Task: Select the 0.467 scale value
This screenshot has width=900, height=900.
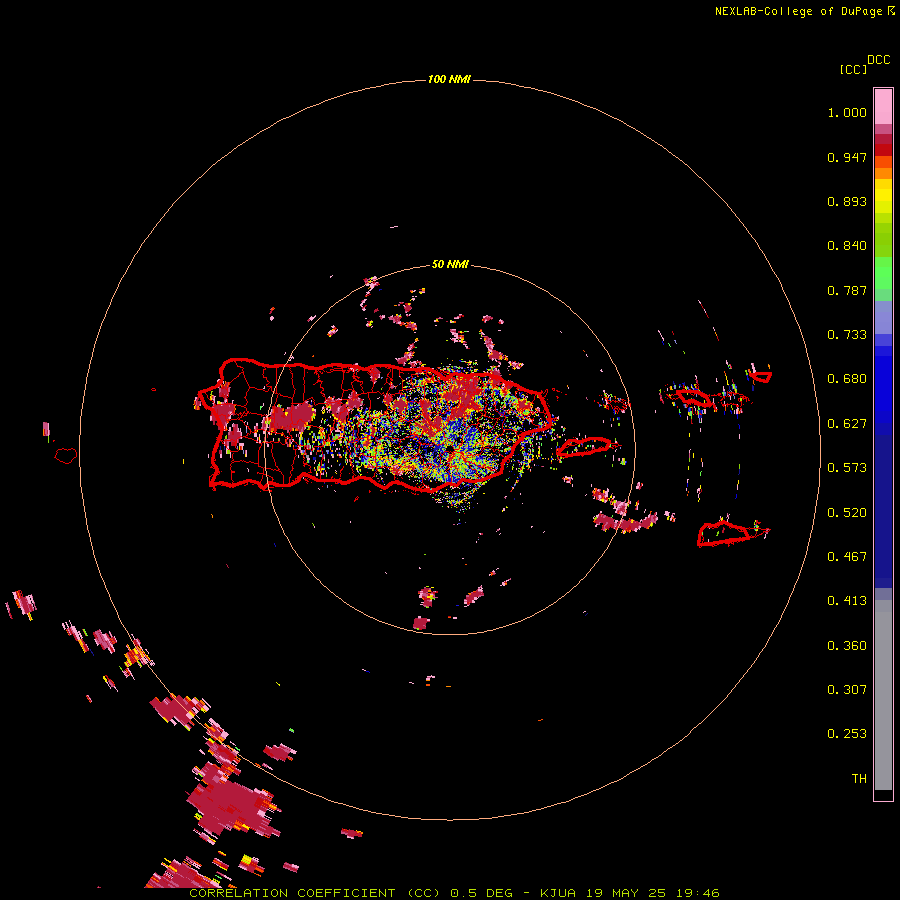Action: click(847, 557)
